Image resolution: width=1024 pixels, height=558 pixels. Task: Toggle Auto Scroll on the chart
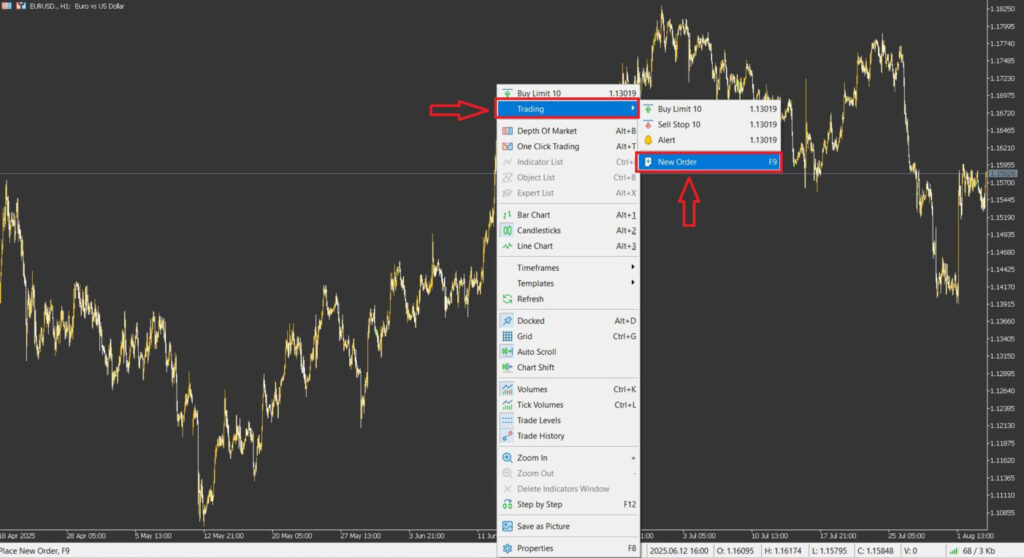(x=536, y=352)
